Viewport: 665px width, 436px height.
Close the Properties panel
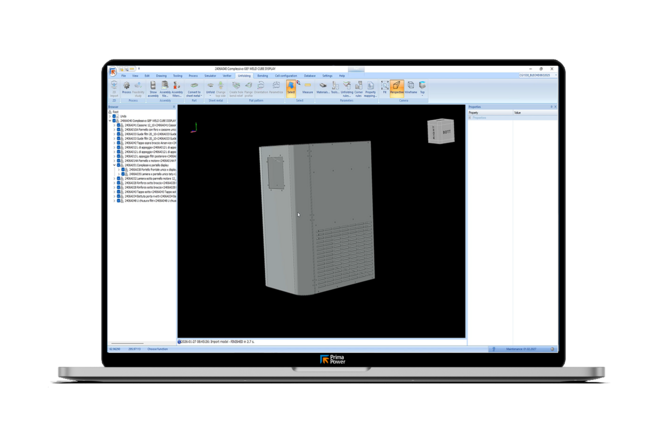(x=555, y=107)
